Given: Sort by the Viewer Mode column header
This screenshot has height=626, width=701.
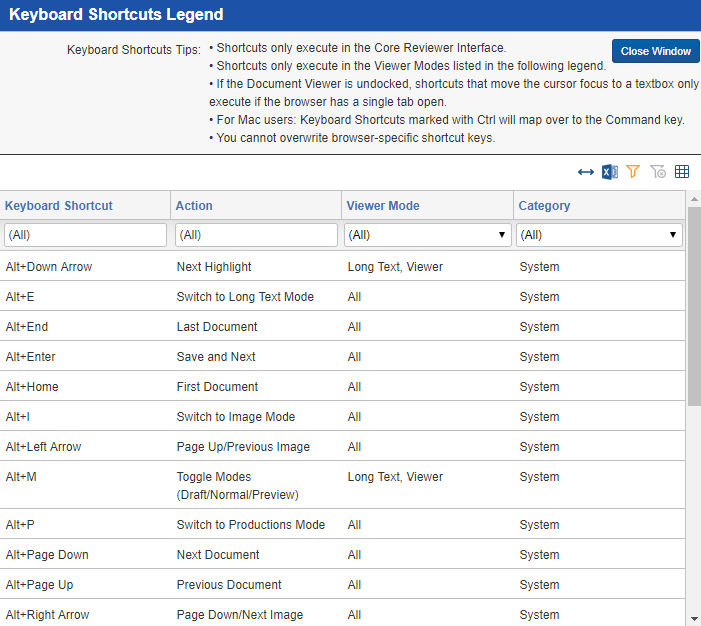Looking at the screenshot, I should pos(383,206).
